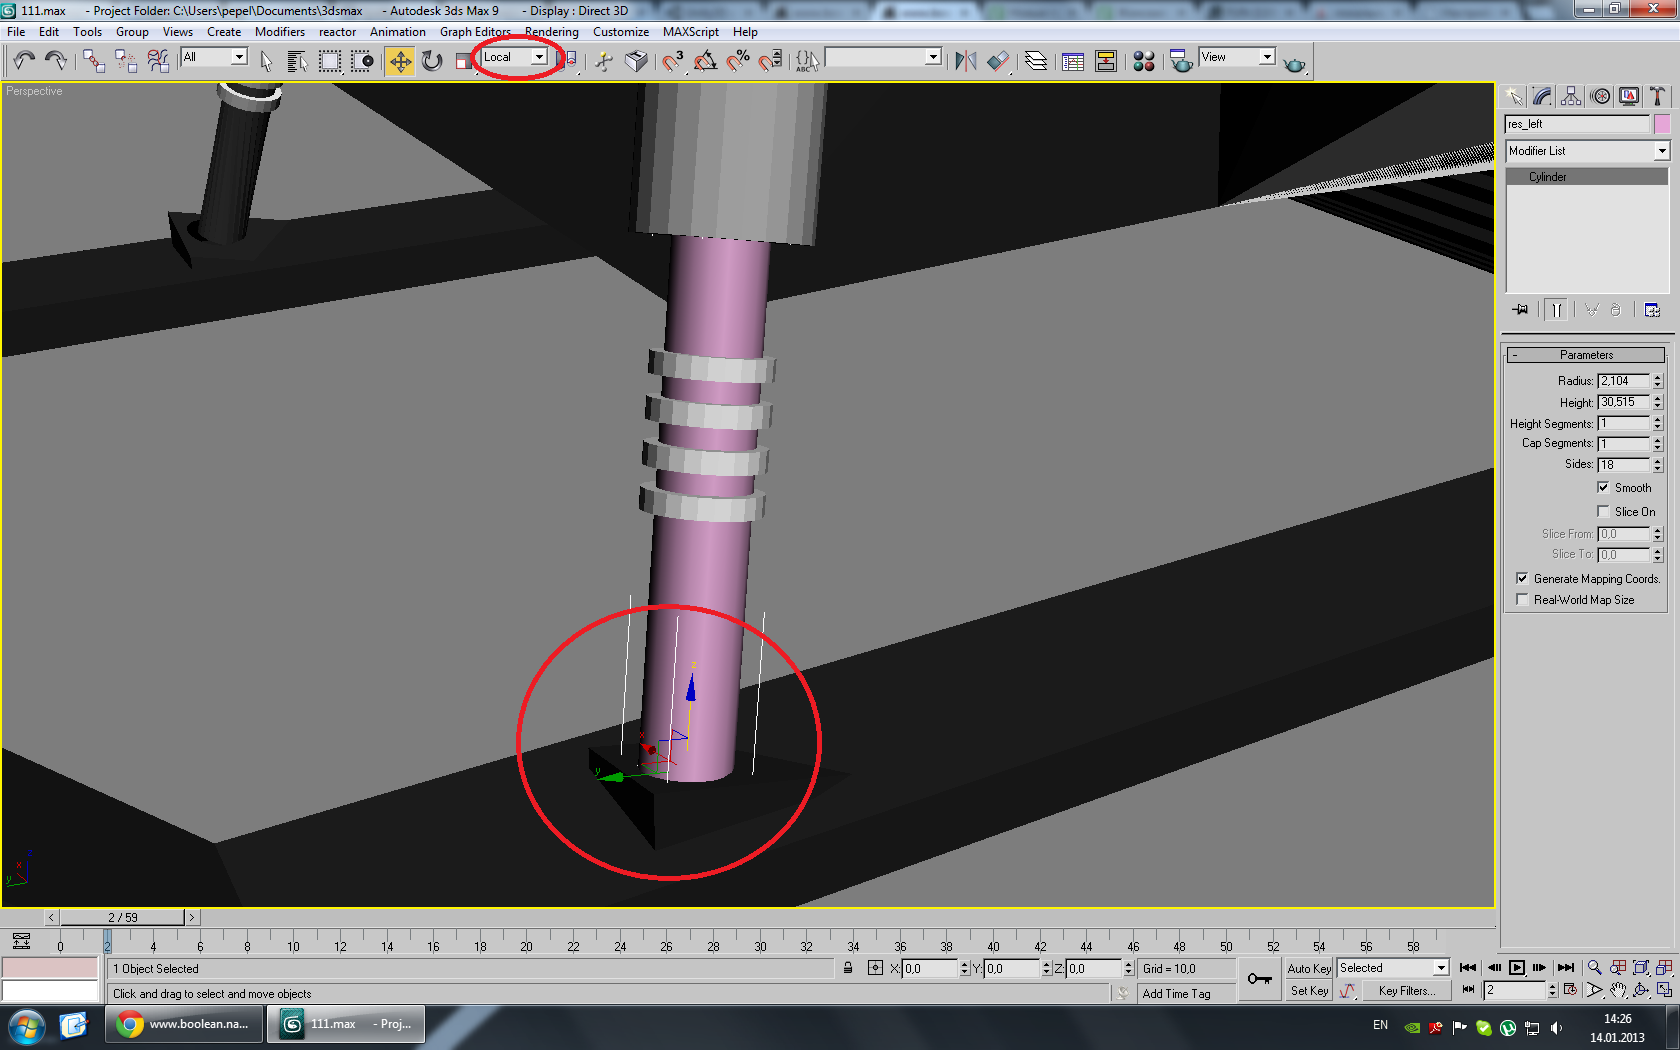The height and width of the screenshot is (1050, 1680).
Task: Click the Select and Manipulate tool
Action: pos(604,62)
